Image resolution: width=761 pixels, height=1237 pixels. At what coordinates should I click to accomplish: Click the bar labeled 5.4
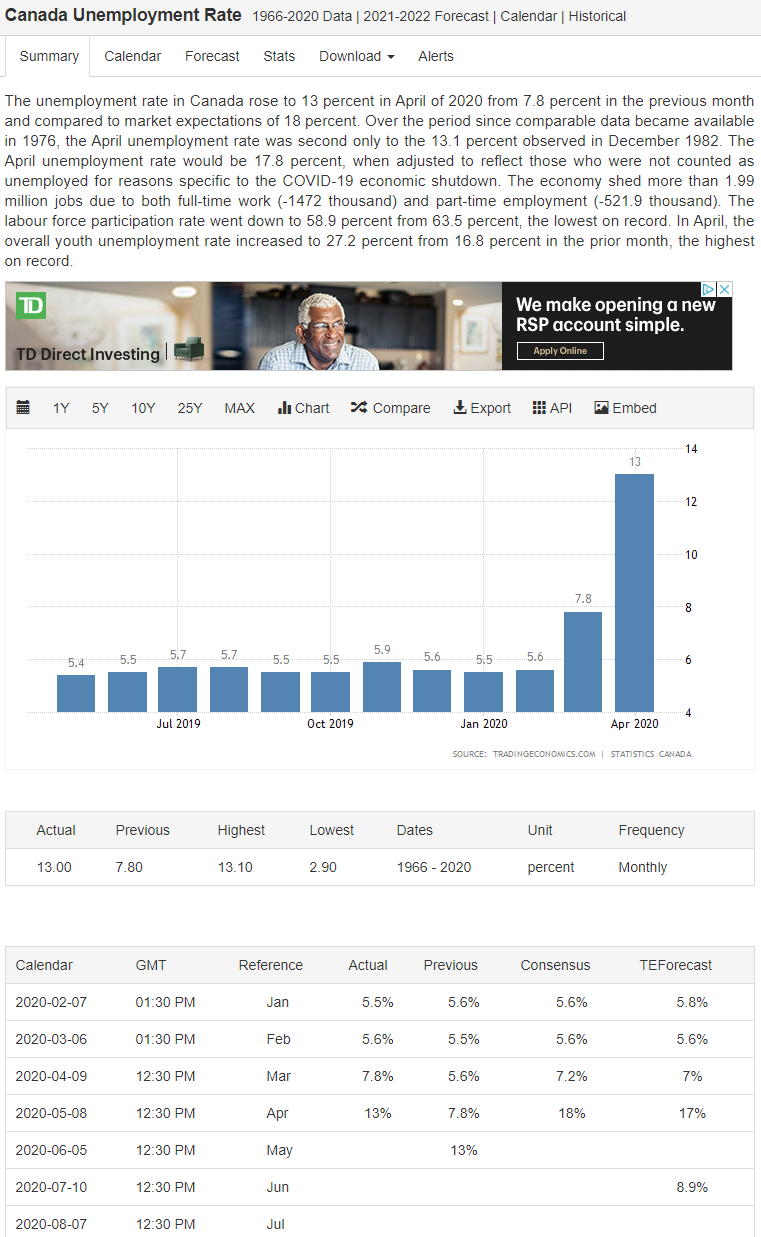click(76, 693)
